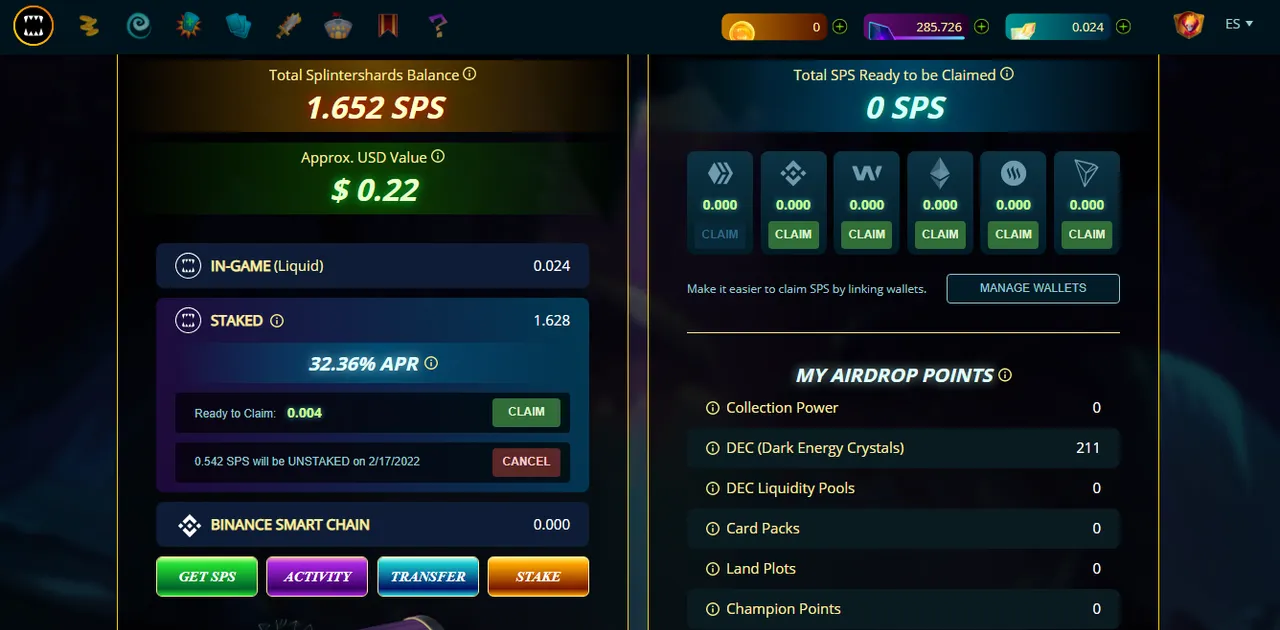
Task: Show info icon for My Airdrop Points
Action: [1005, 375]
